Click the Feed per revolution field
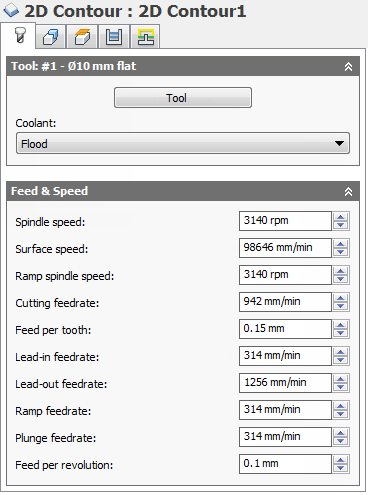The width and height of the screenshot is (368, 495). pyautogui.click(x=285, y=464)
